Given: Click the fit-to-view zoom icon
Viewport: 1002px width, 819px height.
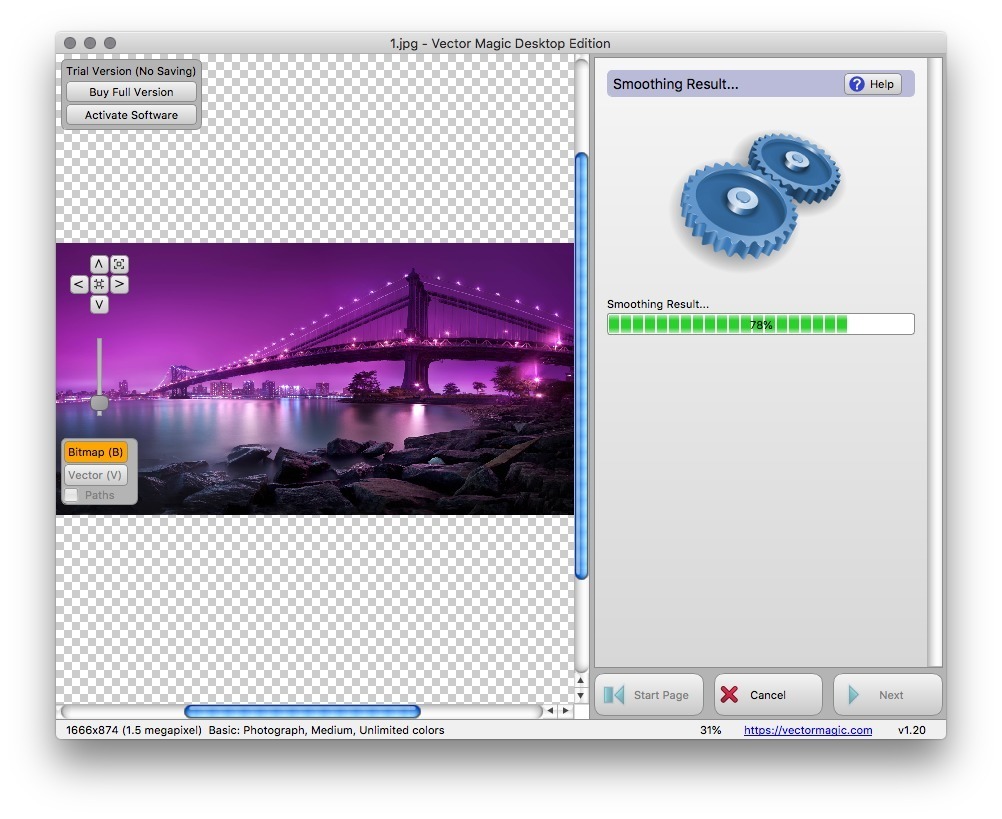Looking at the screenshot, I should coord(118,264).
